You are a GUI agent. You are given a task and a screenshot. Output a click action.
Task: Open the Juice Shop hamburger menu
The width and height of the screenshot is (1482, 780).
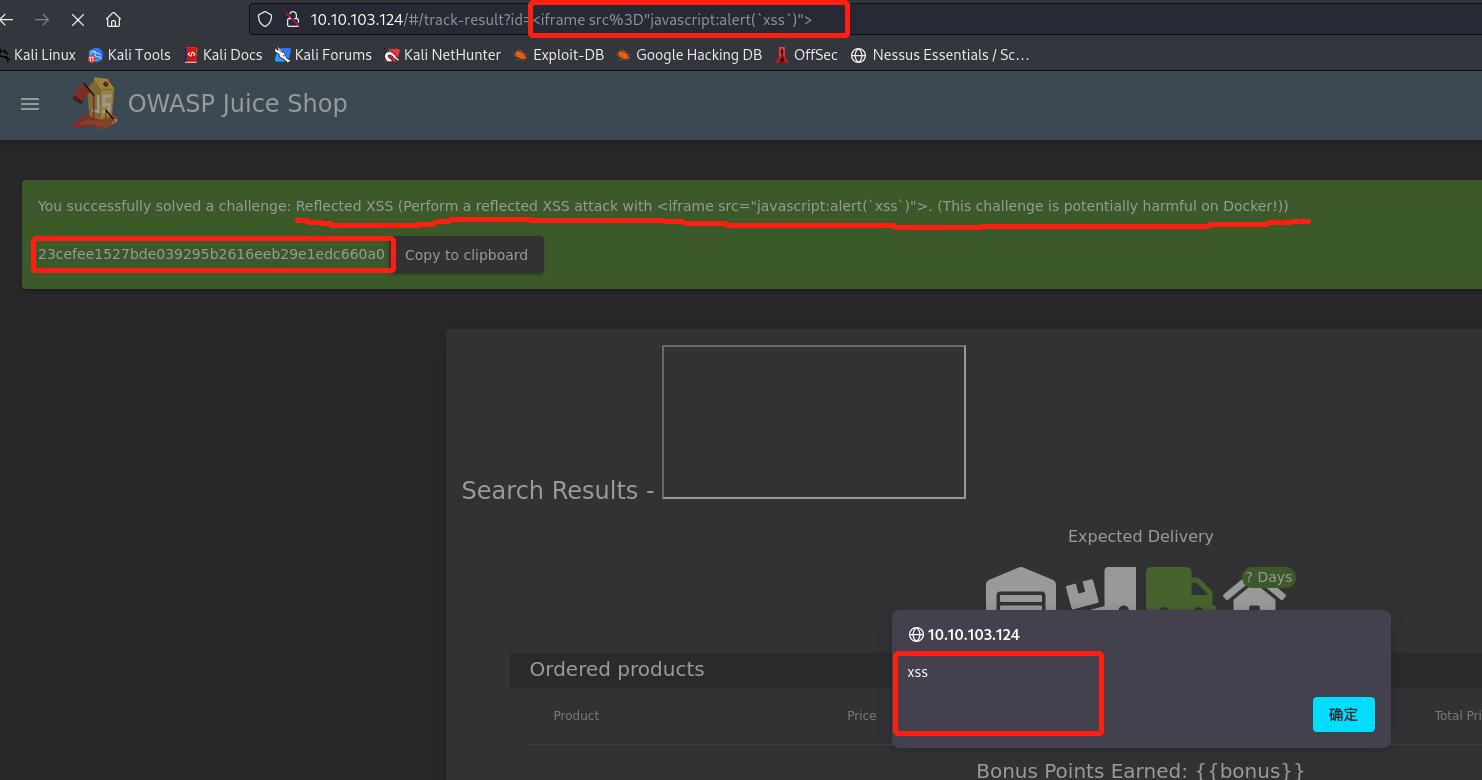pyautogui.click(x=30, y=104)
